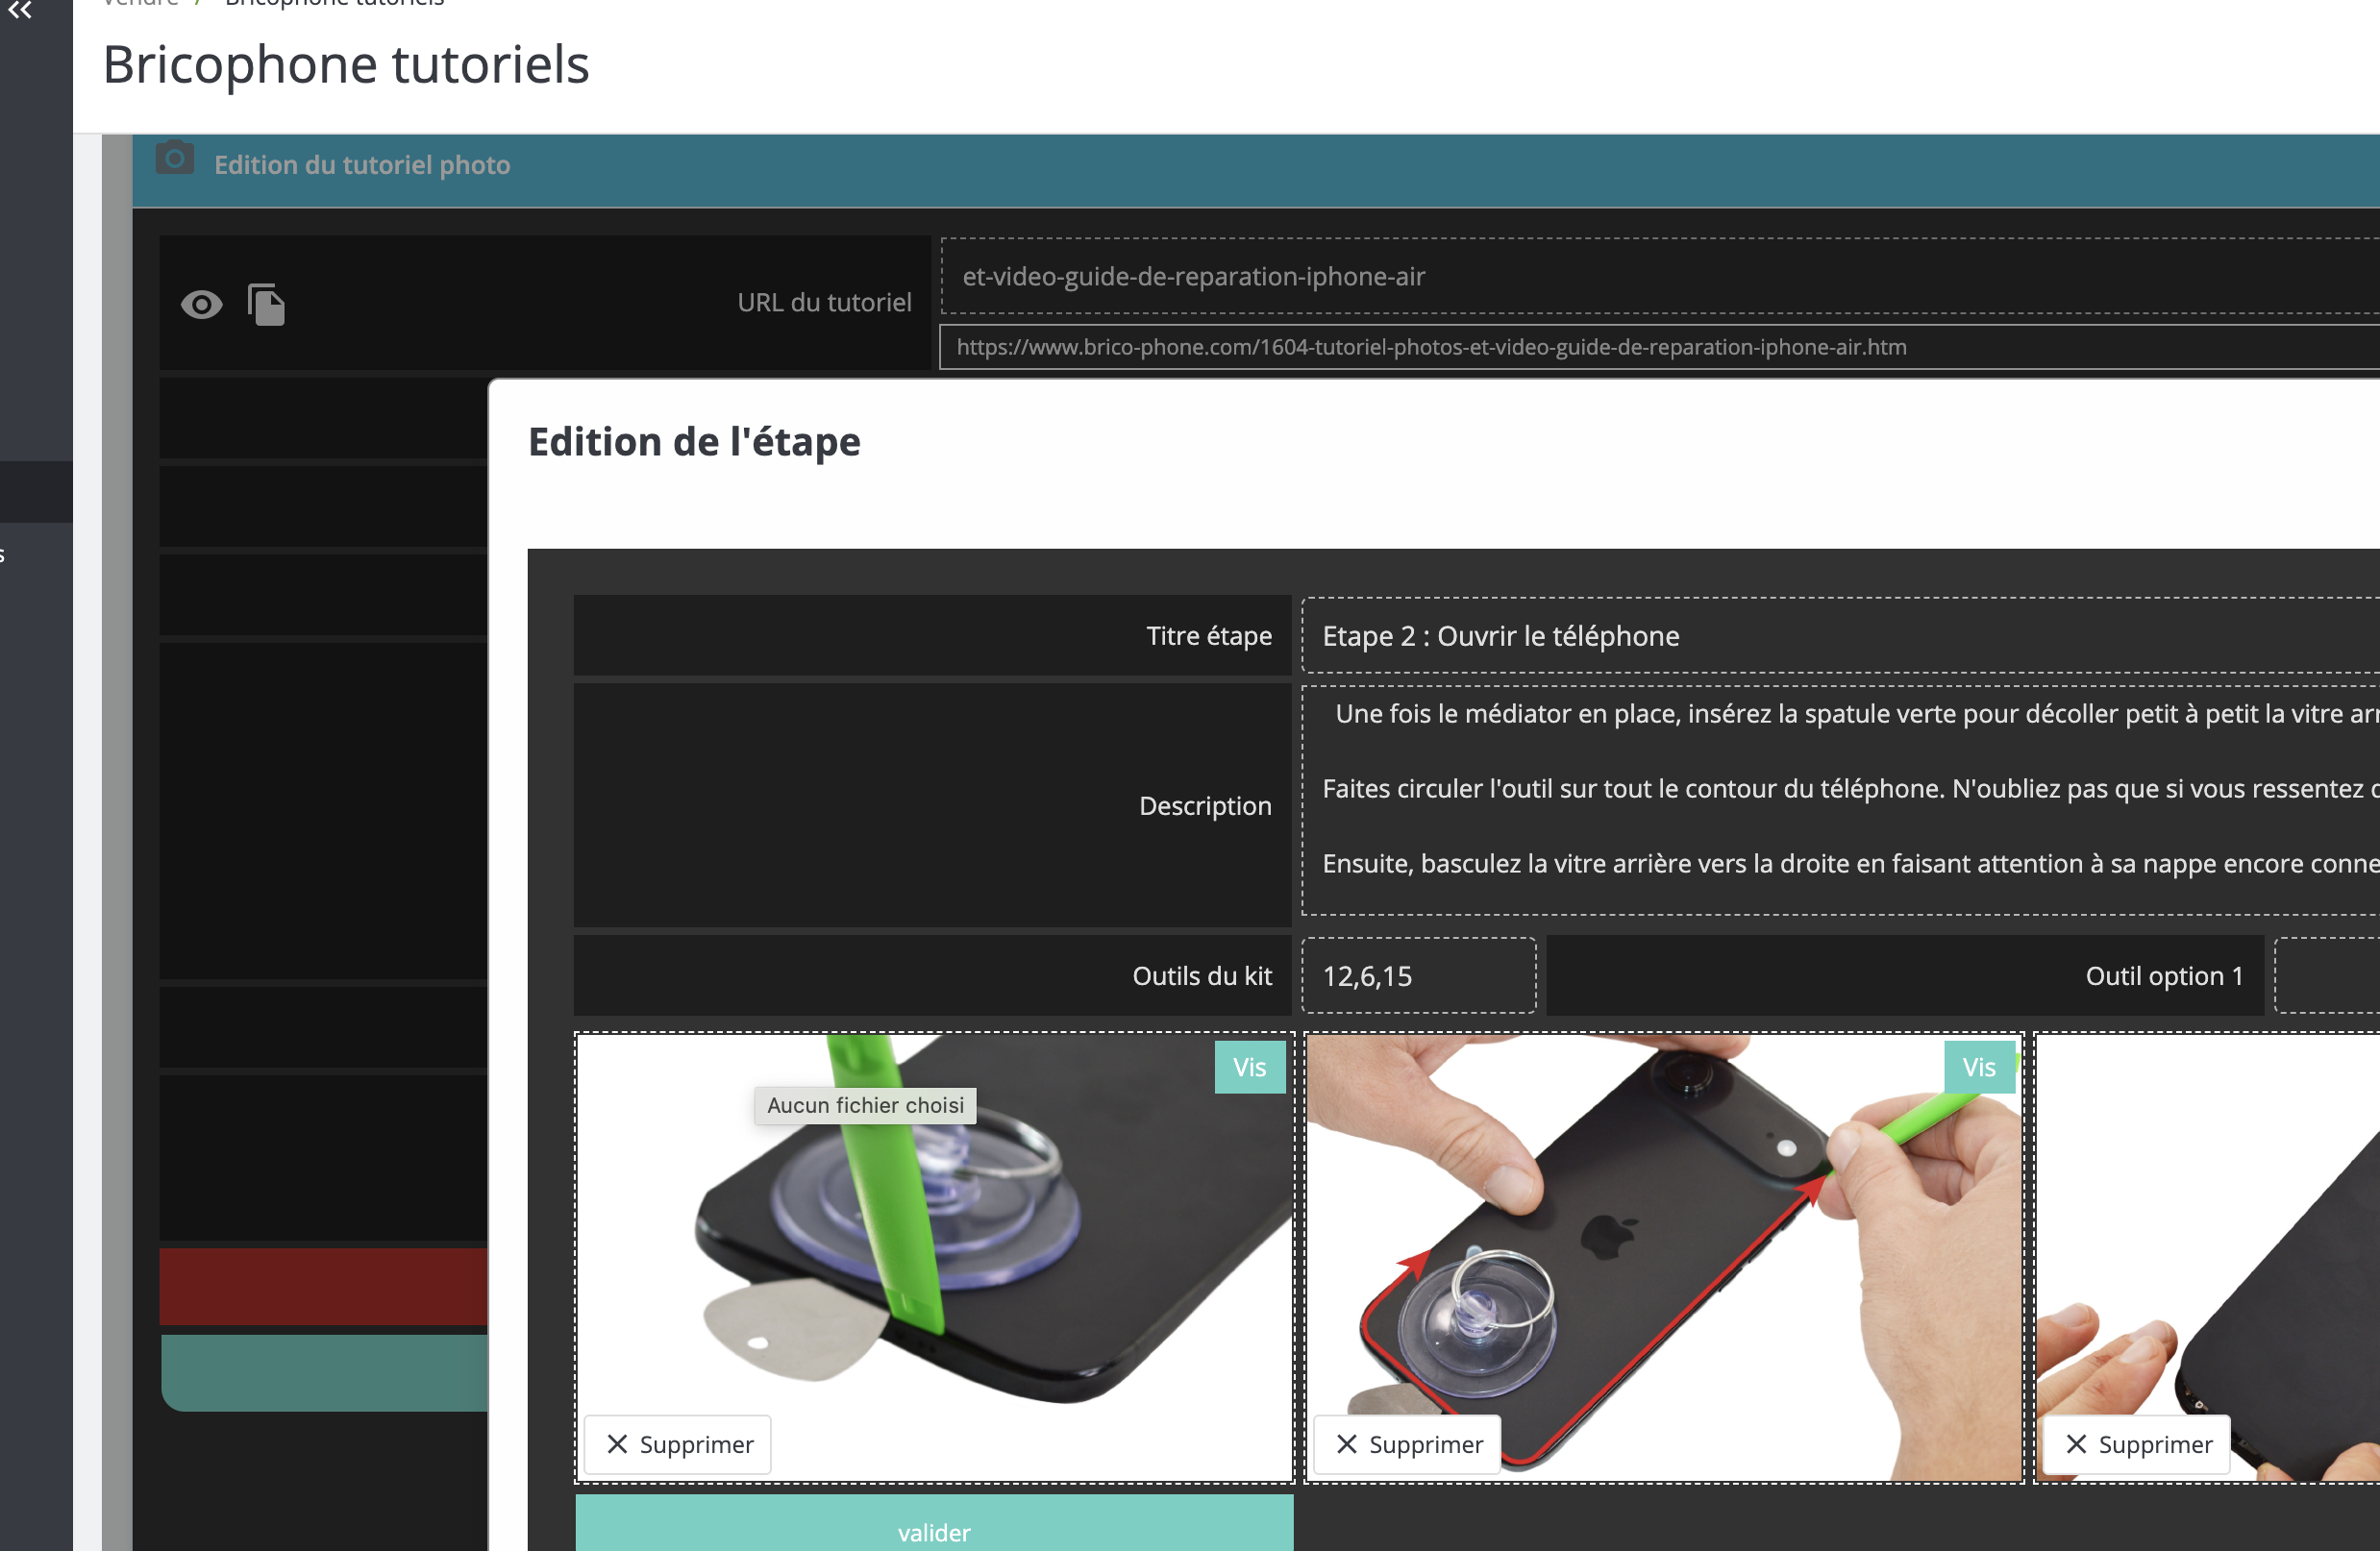The width and height of the screenshot is (2380, 1551).
Task: Click the Titre étape input field
Action: point(1838,636)
